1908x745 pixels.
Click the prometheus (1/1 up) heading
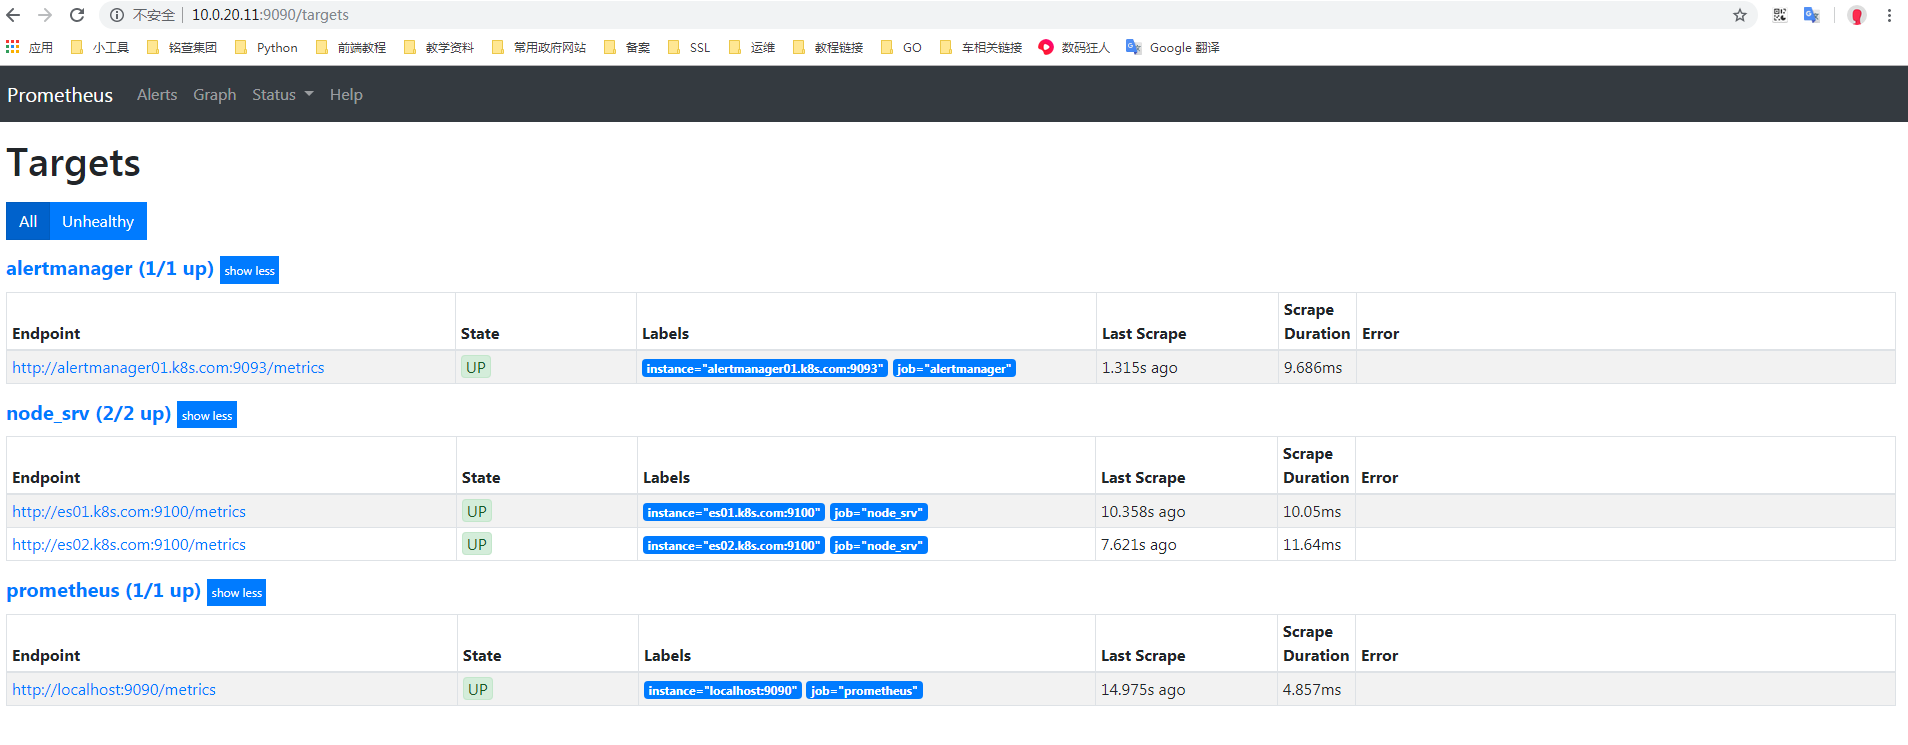pyautogui.click(x=103, y=590)
